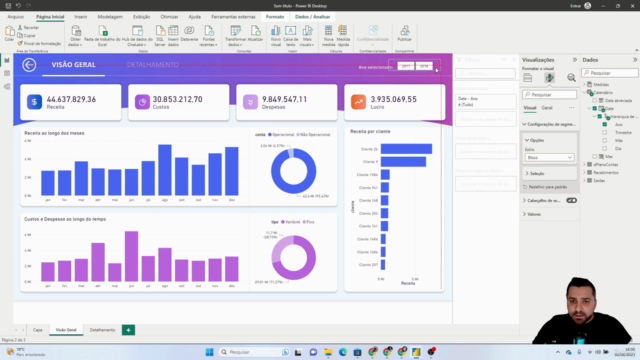Switch to the Exibição ribbon tab
Viewport: 640px width, 360px height.
[x=141, y=17]
